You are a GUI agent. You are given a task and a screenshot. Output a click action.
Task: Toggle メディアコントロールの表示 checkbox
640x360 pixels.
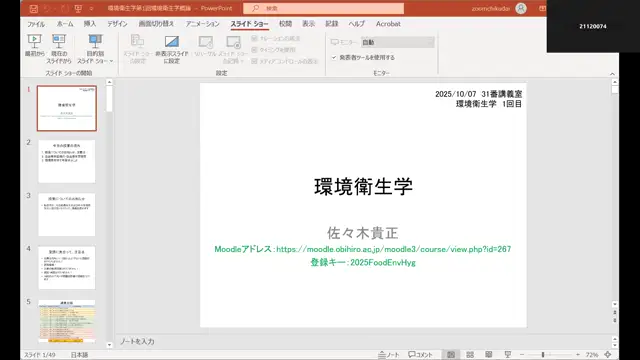(x=254, y=61)
